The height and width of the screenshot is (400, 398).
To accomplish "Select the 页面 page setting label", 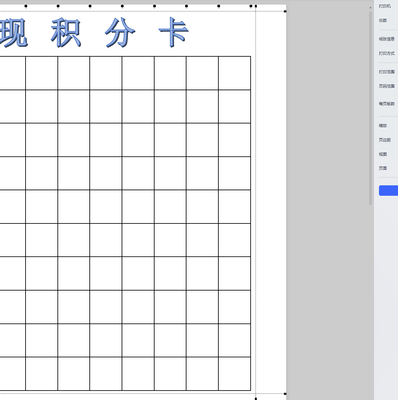I will click(383, 168).
